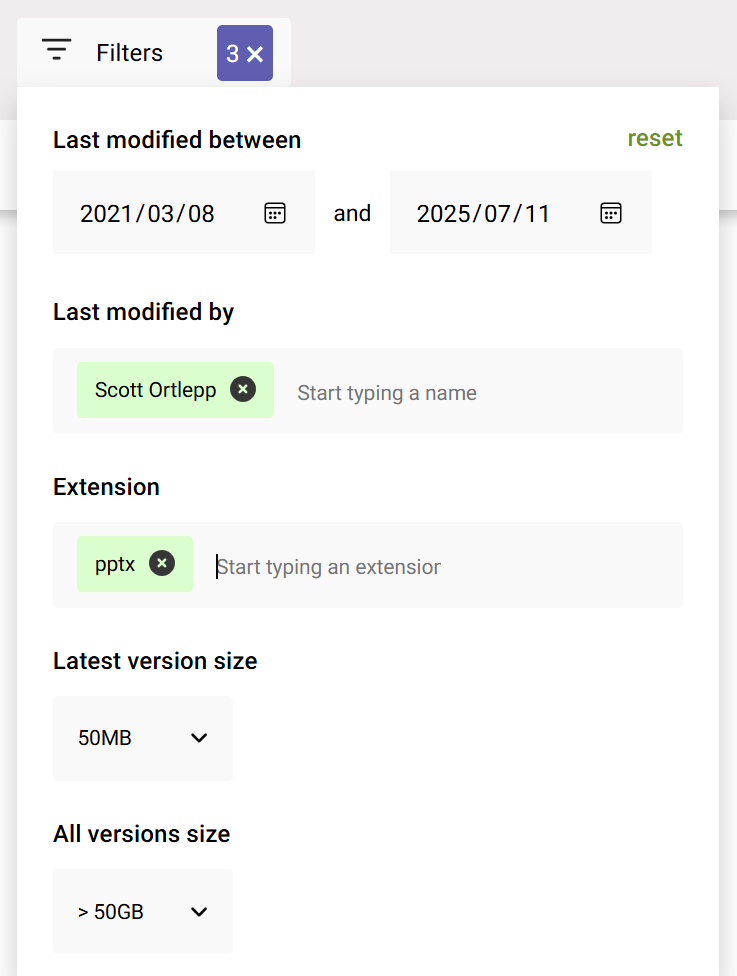Open the Latest version size dropdown
The image size is (737, 976).
(x=142, y=738)
